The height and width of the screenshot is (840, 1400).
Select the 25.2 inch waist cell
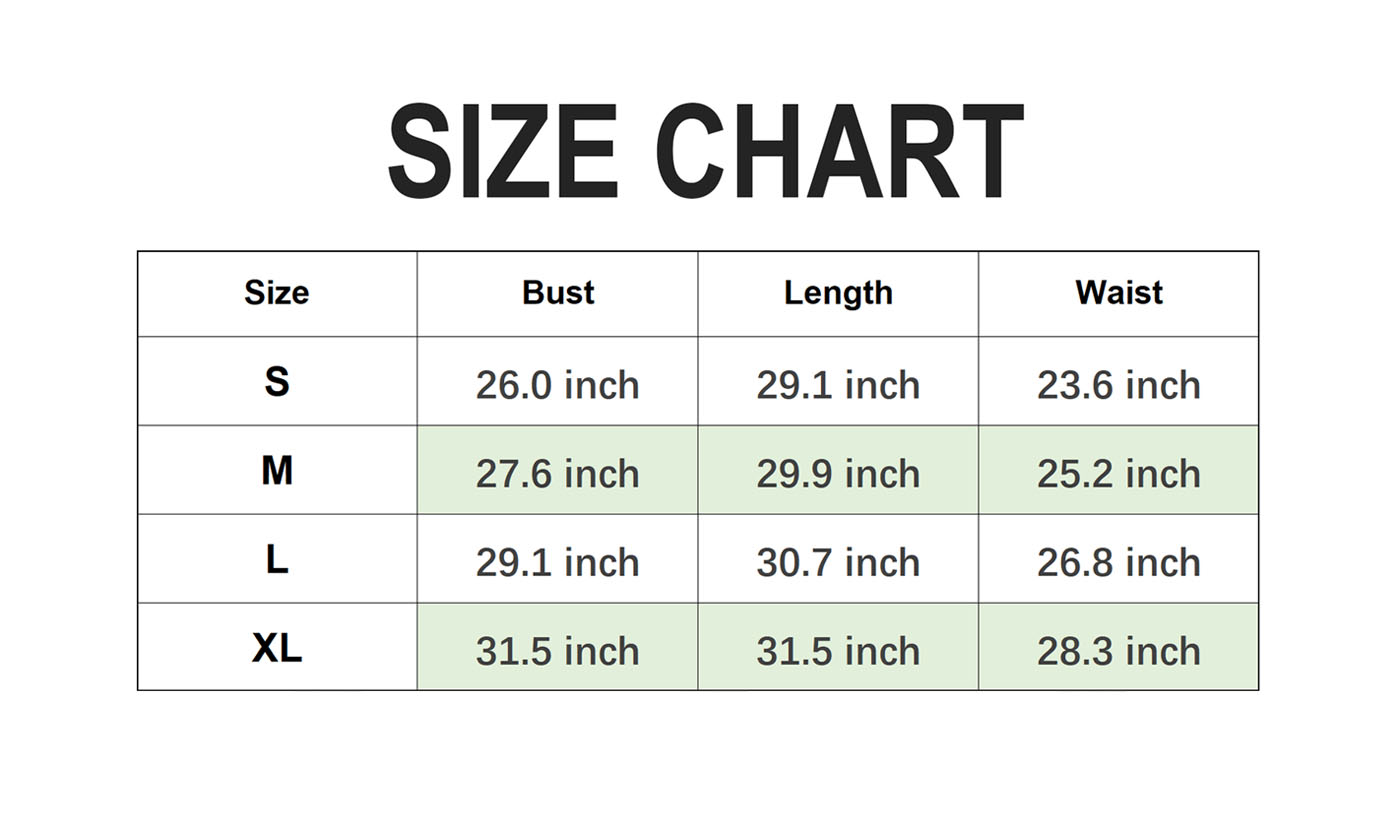click(1119, 473)
